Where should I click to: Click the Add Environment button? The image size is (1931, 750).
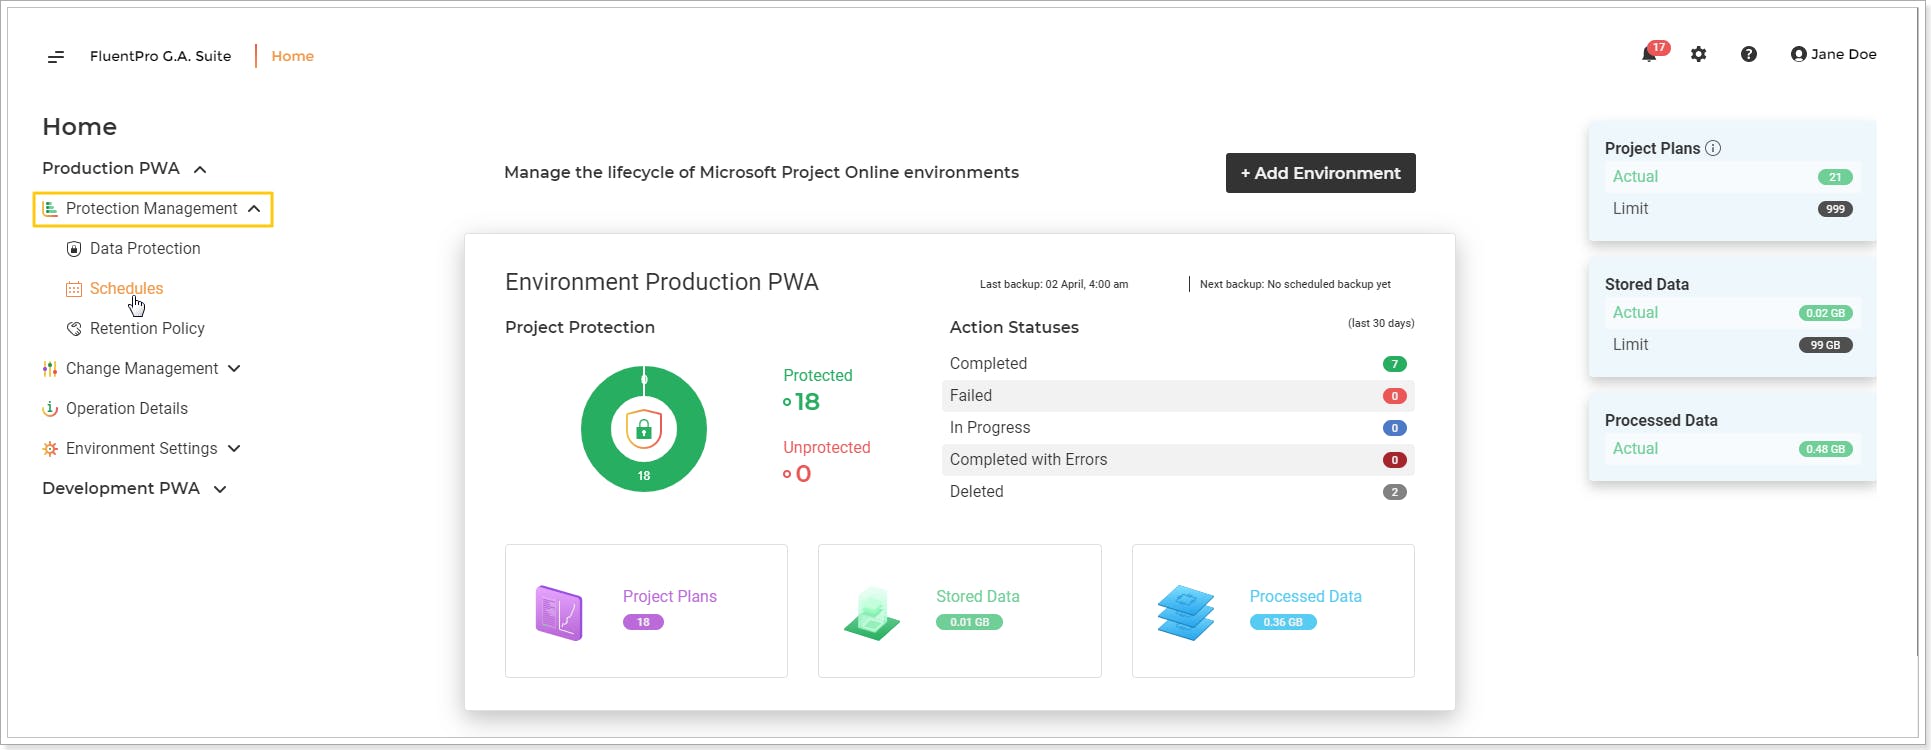tap(1320, 173)
